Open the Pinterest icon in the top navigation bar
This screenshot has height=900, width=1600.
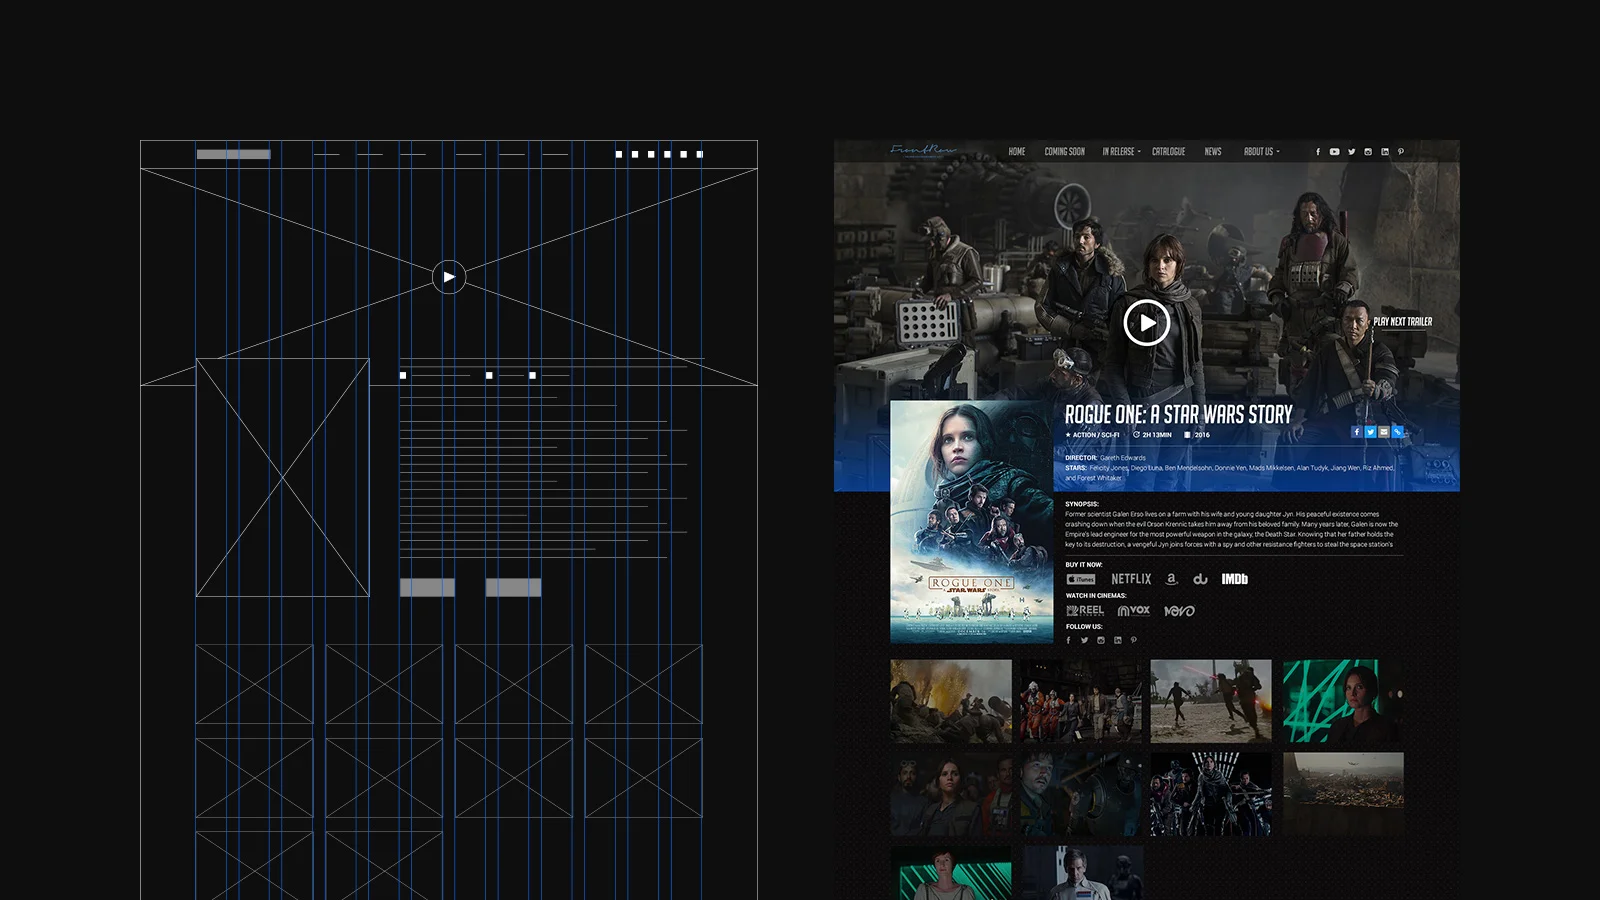pos(1401,152)
